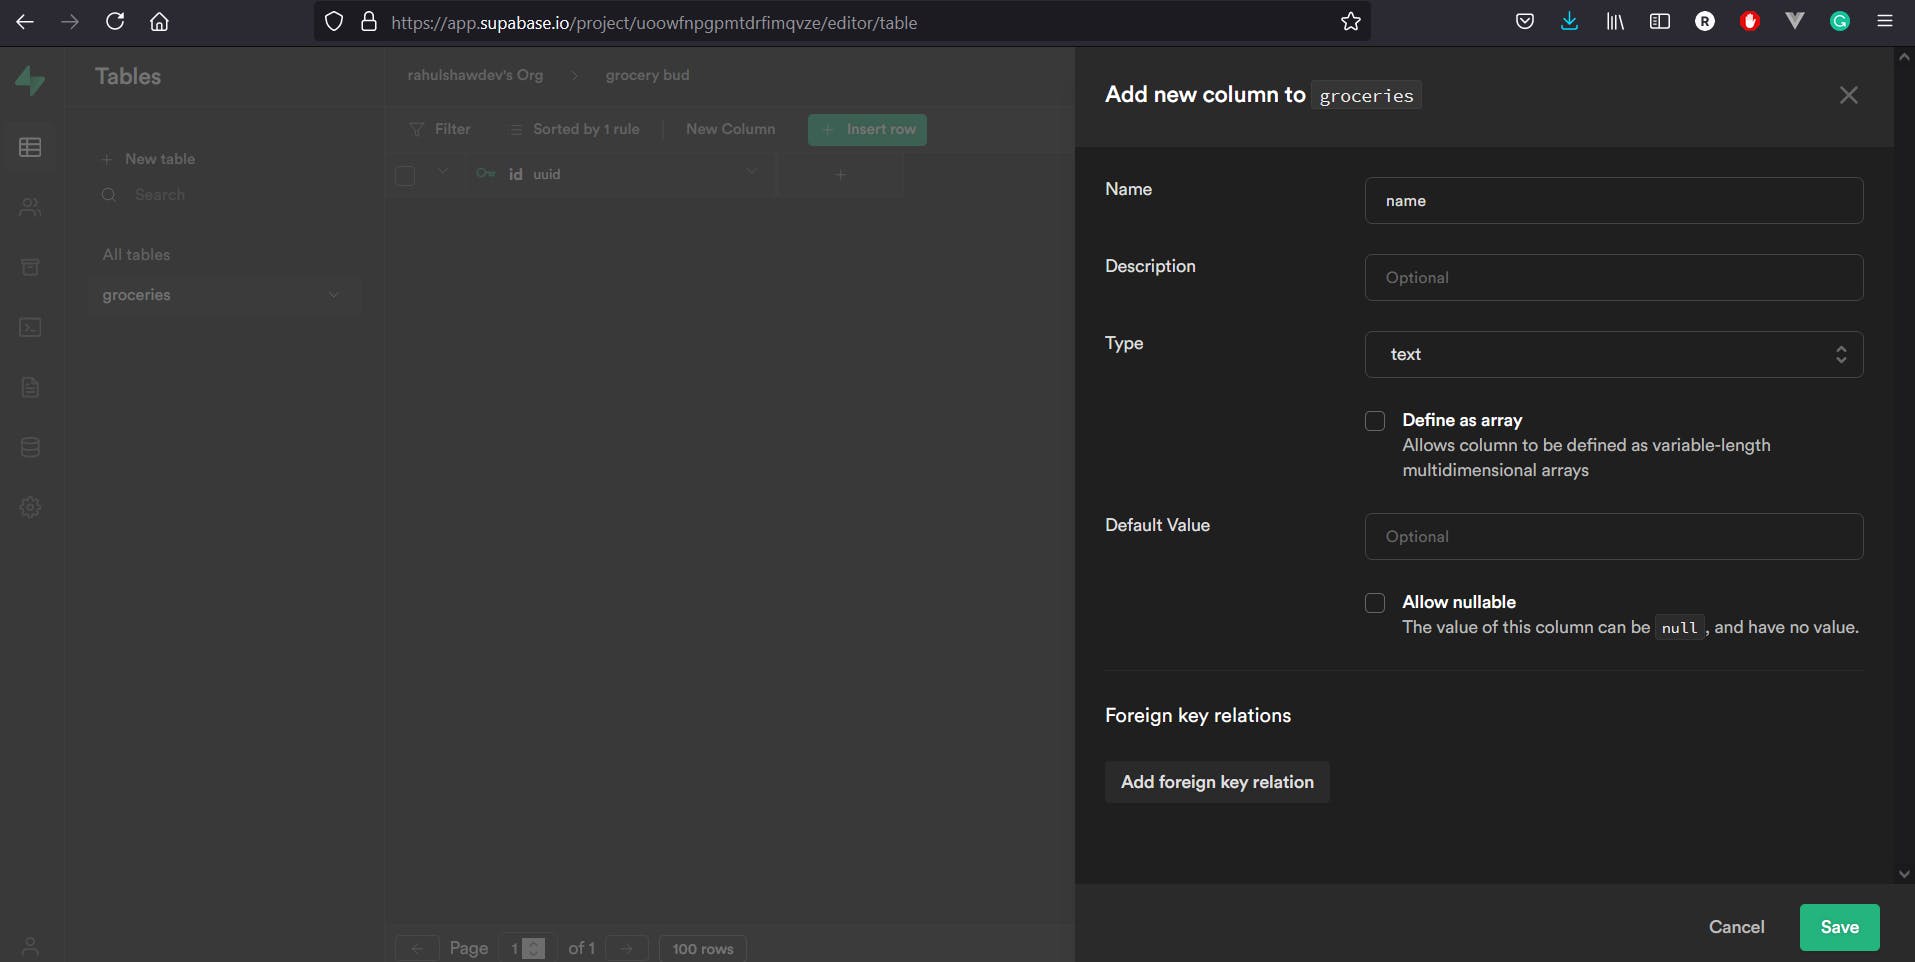
Task: Focus the Default Value input field
Action: coord(1613,536)
